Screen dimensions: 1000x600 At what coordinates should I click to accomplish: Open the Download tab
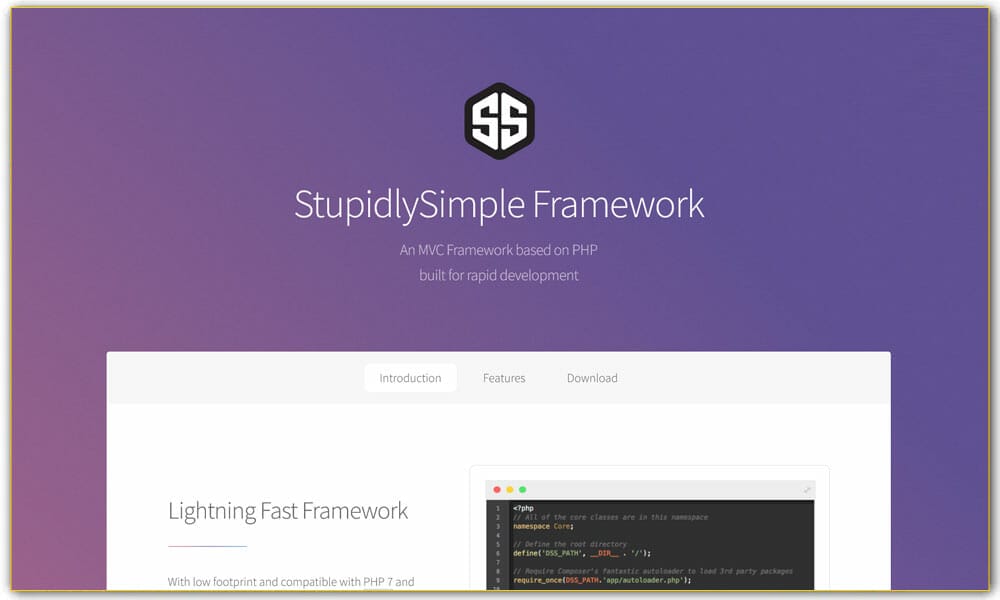(591, 378)
